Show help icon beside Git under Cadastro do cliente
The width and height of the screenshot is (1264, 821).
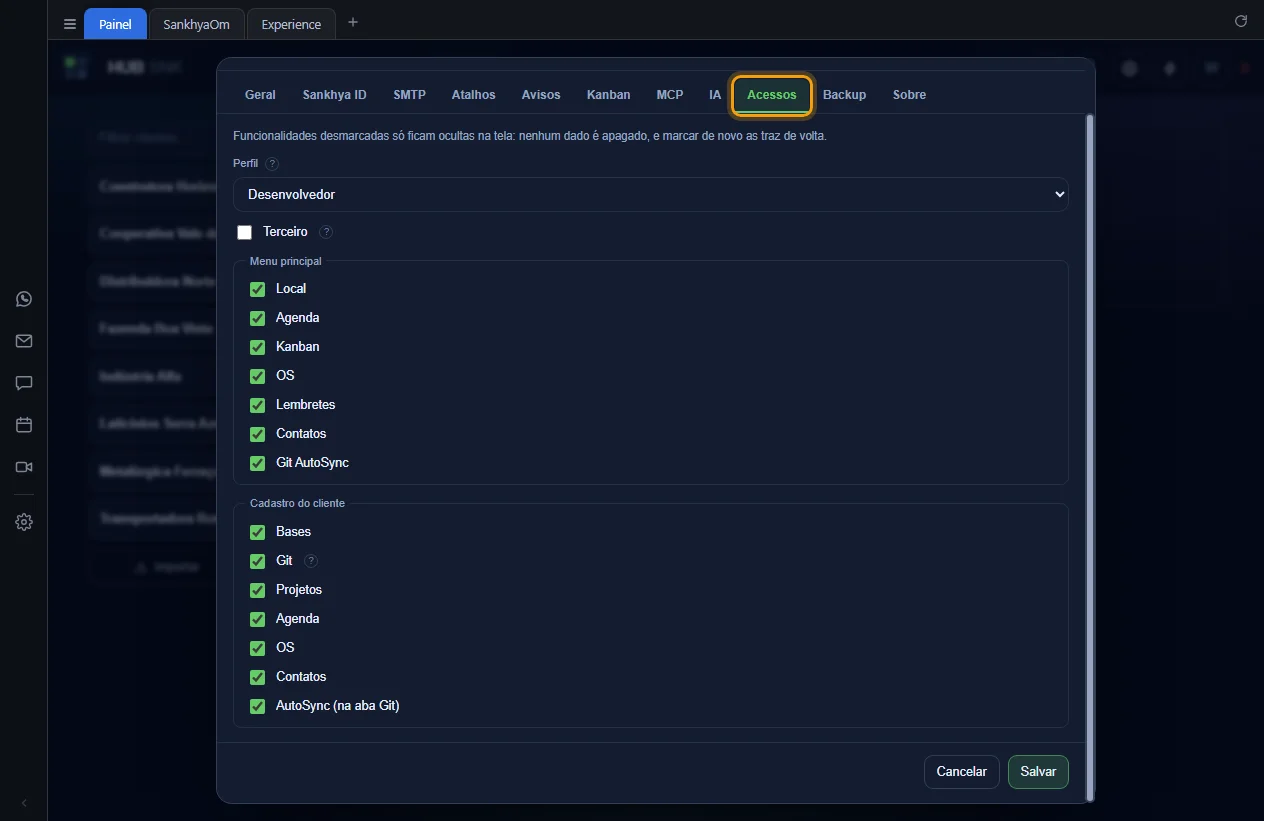(311, 561)
